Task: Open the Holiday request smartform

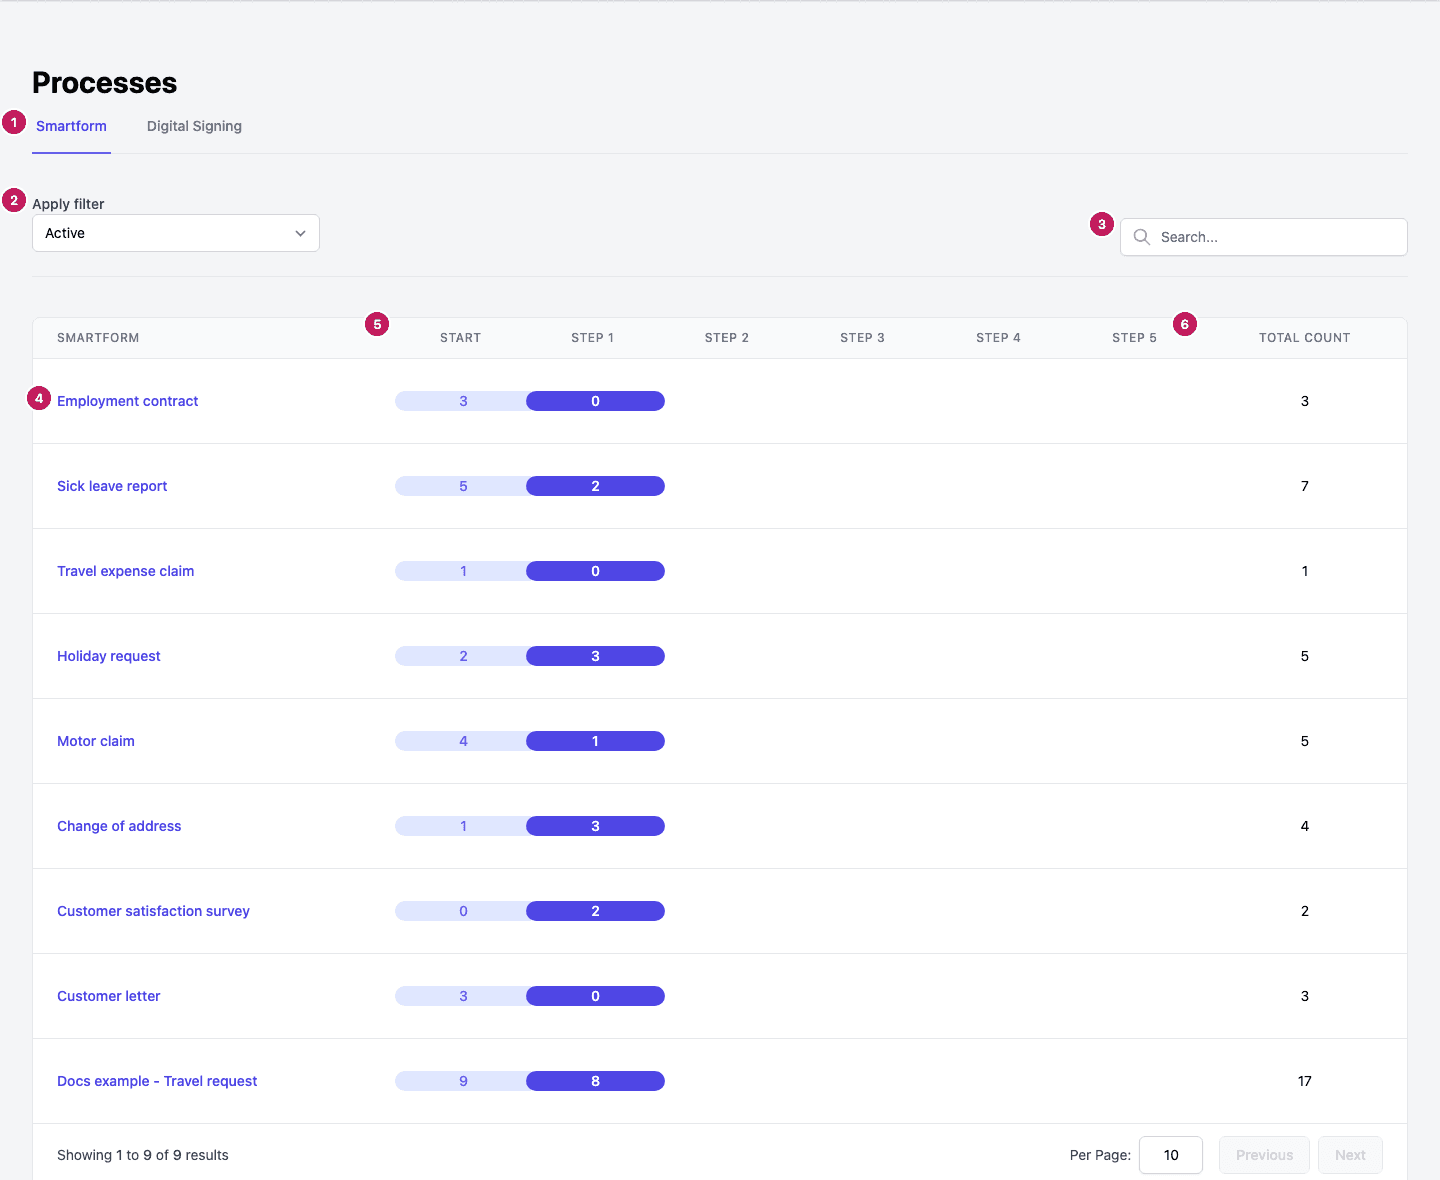Action: click(109, 656)
